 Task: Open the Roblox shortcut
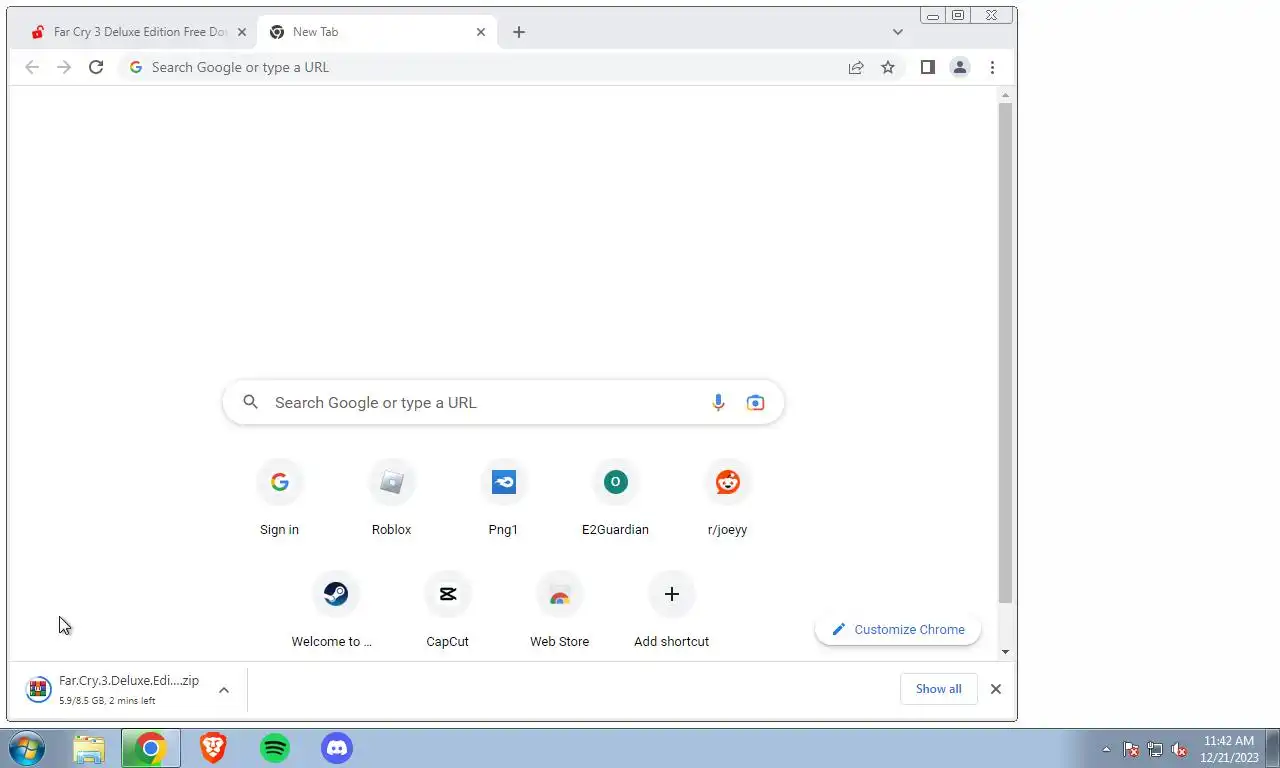(391, 498)
